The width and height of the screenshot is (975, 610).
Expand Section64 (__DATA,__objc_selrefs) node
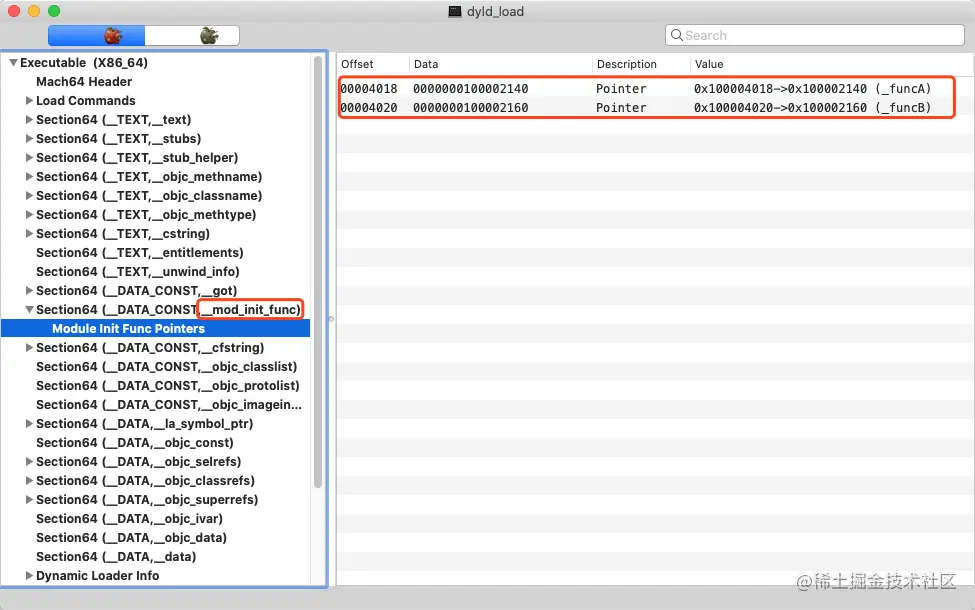[29, 461]
